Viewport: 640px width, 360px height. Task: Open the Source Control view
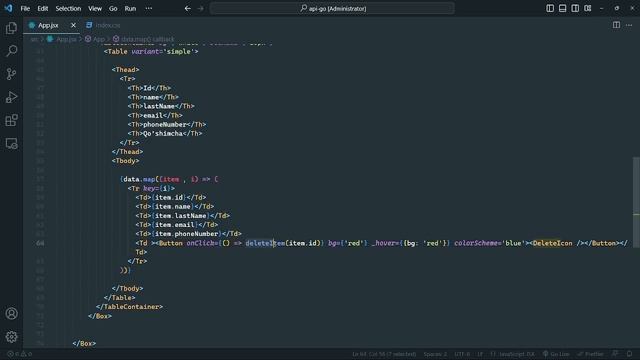coord(11,74)
